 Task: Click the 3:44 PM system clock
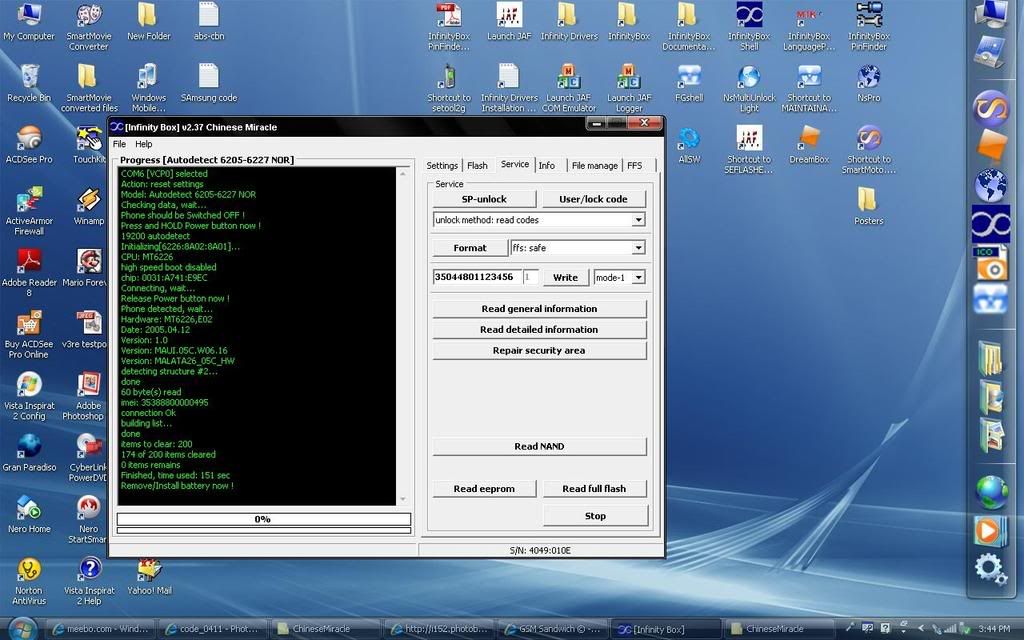click(993, 629)
